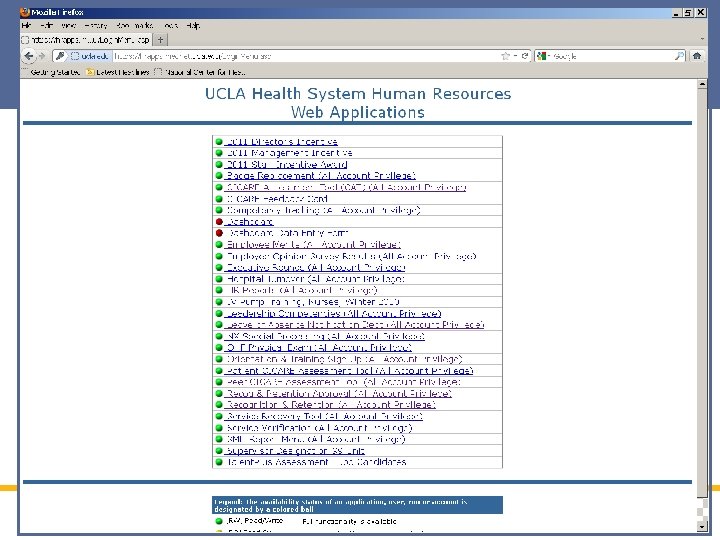Bookmark this page with the star icon
The image size is (720, 540).
[506, 56]
